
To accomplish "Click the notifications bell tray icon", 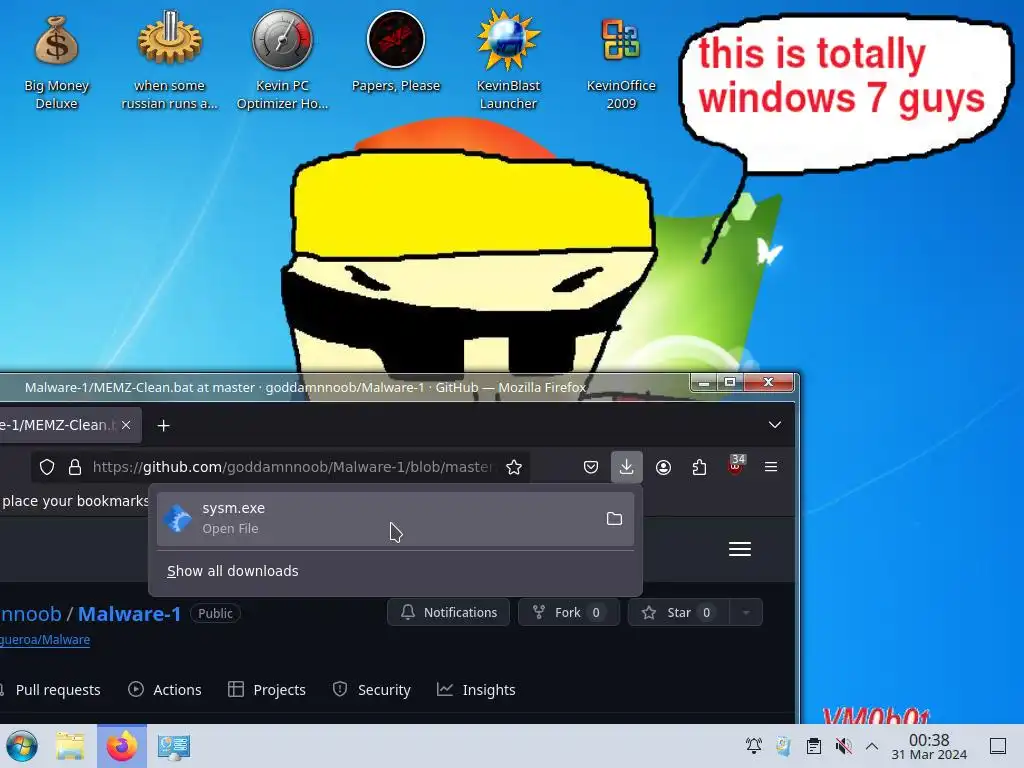I will [x=754, y=745].
